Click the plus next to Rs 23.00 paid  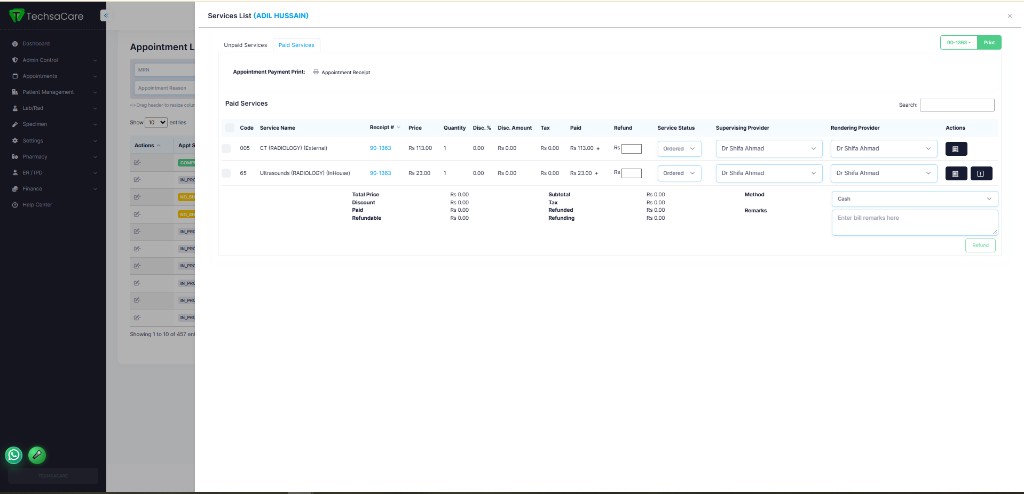tap(596, 174)
